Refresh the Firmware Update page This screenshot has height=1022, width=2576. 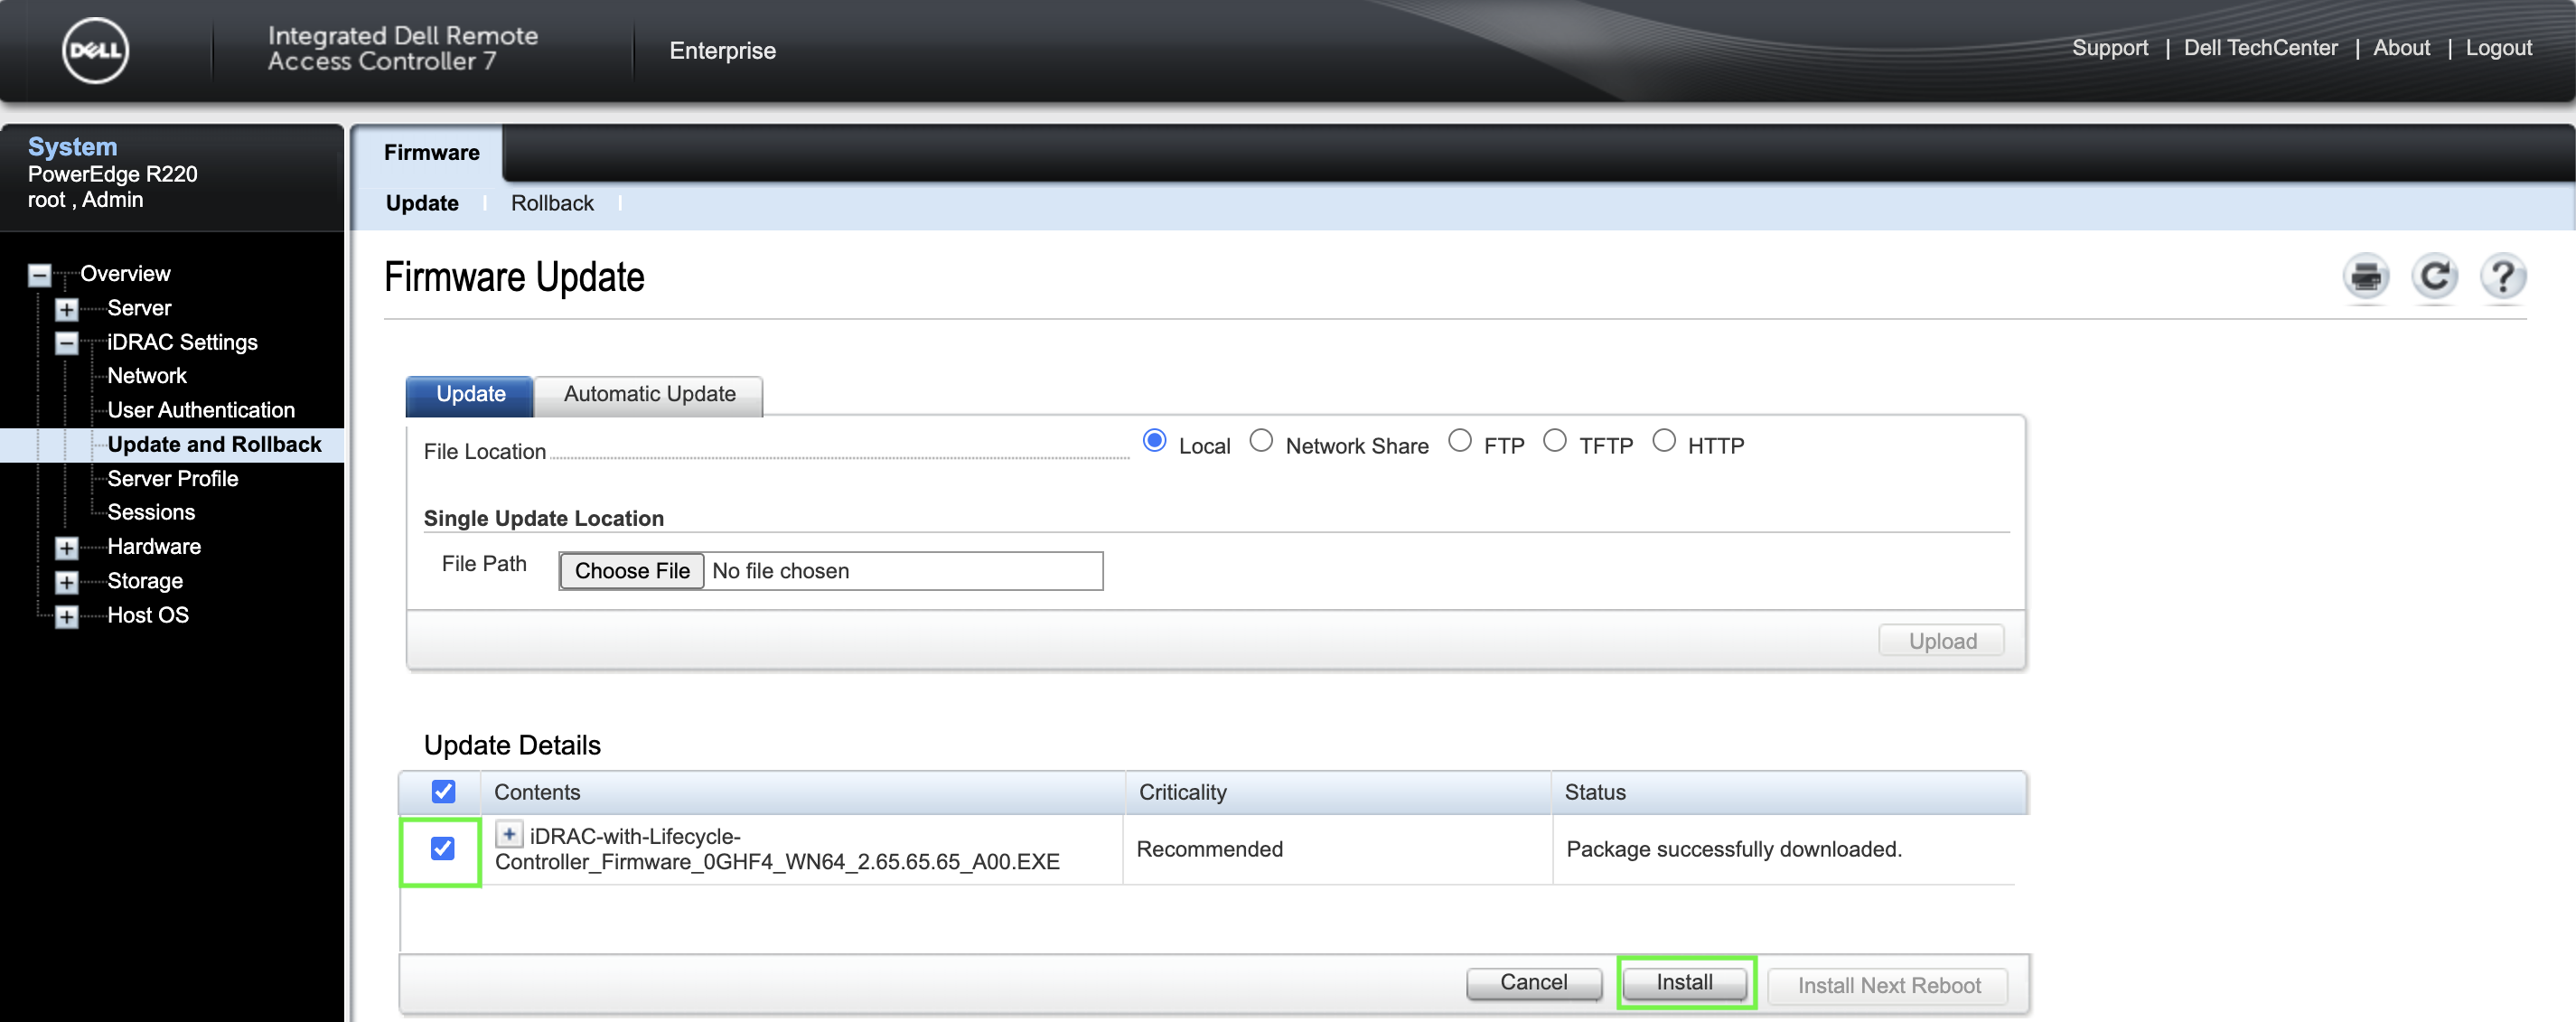(x=2435, y=276)
